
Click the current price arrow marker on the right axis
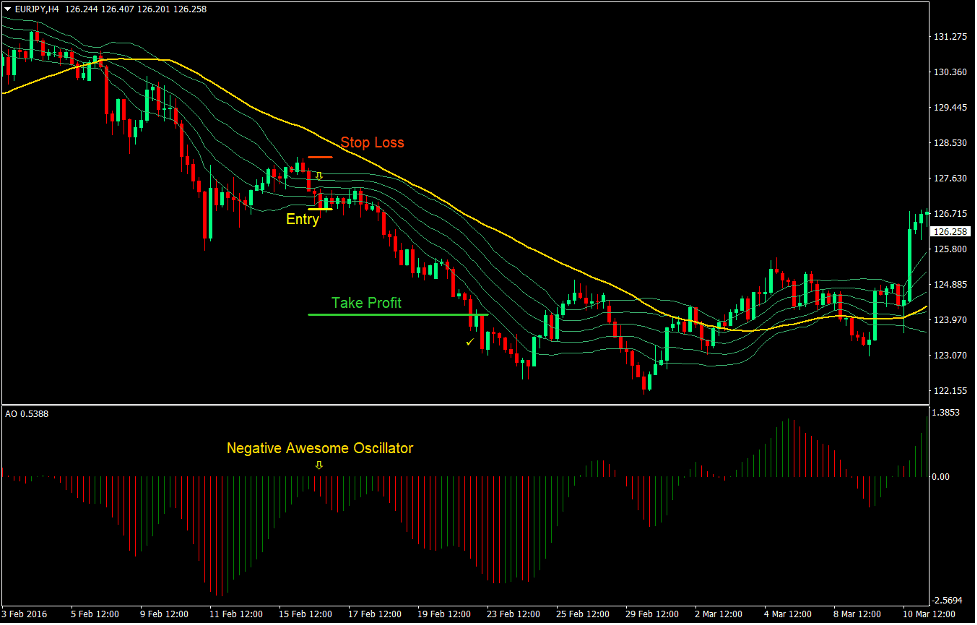point(927,213)
